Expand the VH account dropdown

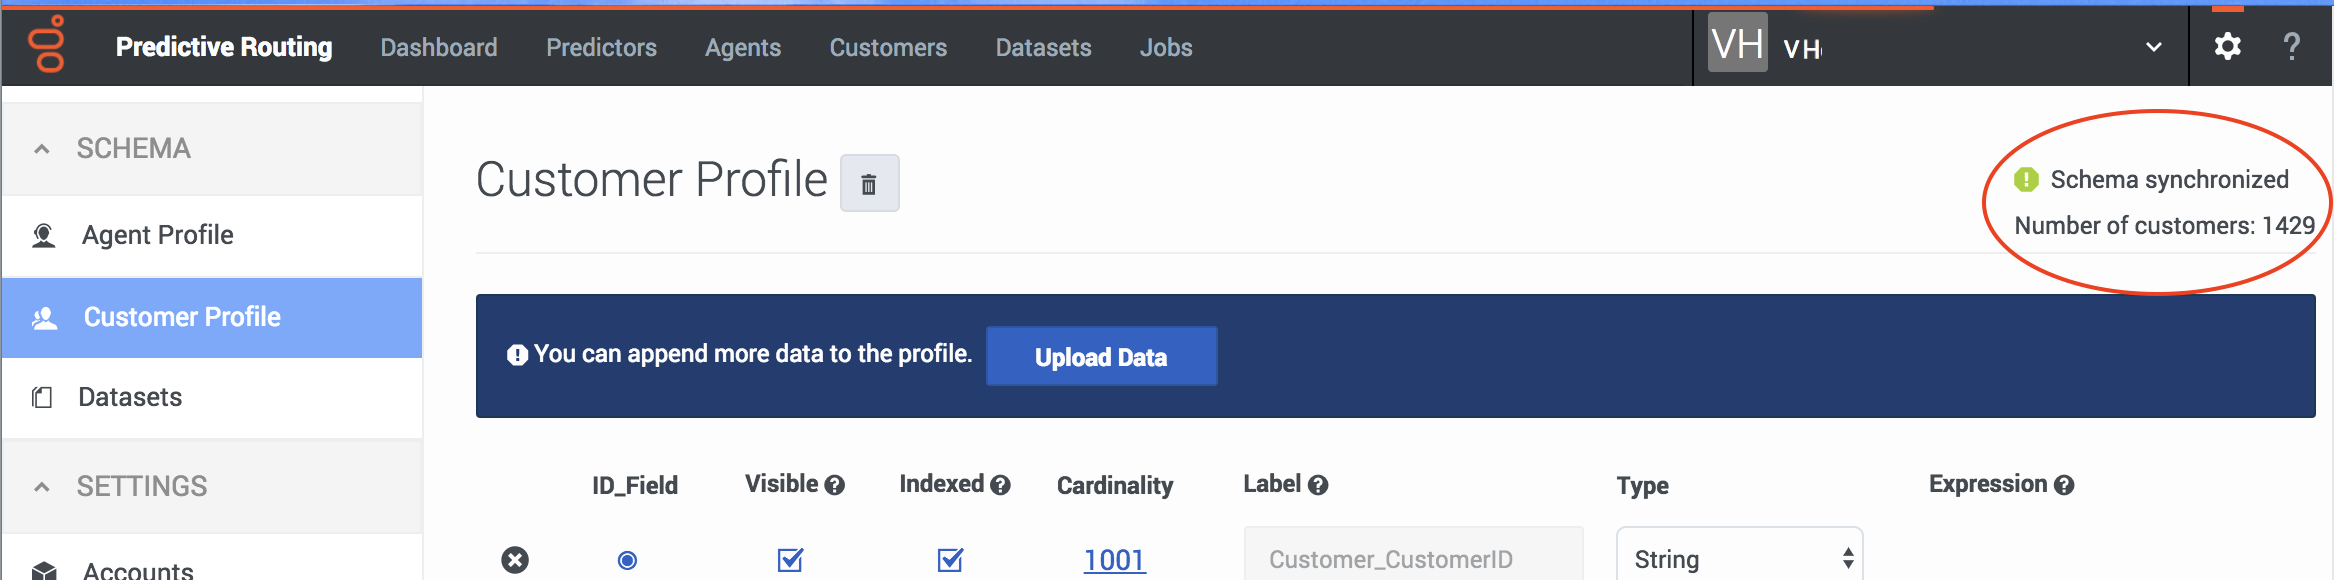point(2153,47)
